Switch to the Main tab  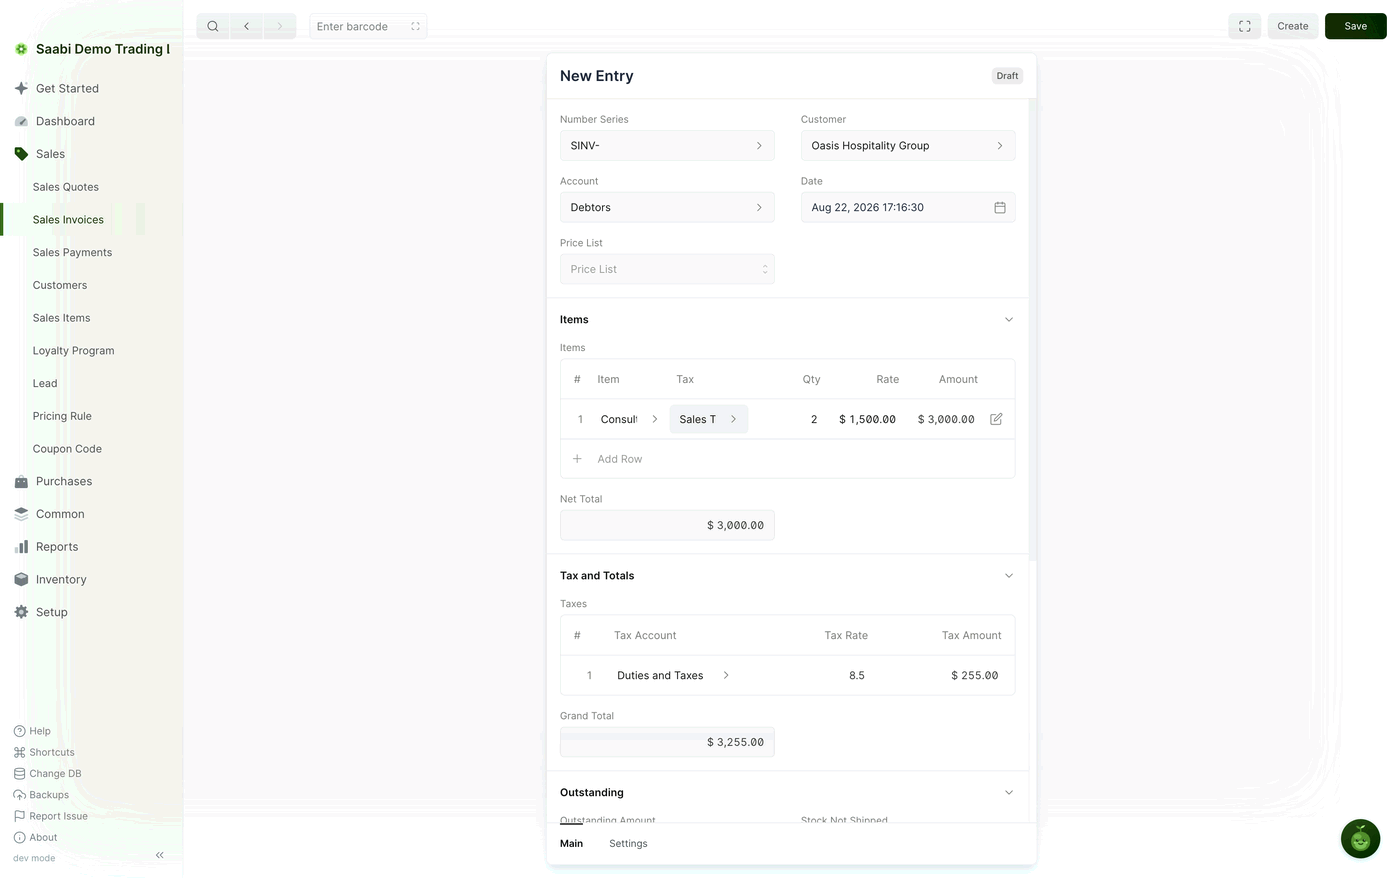pyautogui.click(x=571, y=844)
